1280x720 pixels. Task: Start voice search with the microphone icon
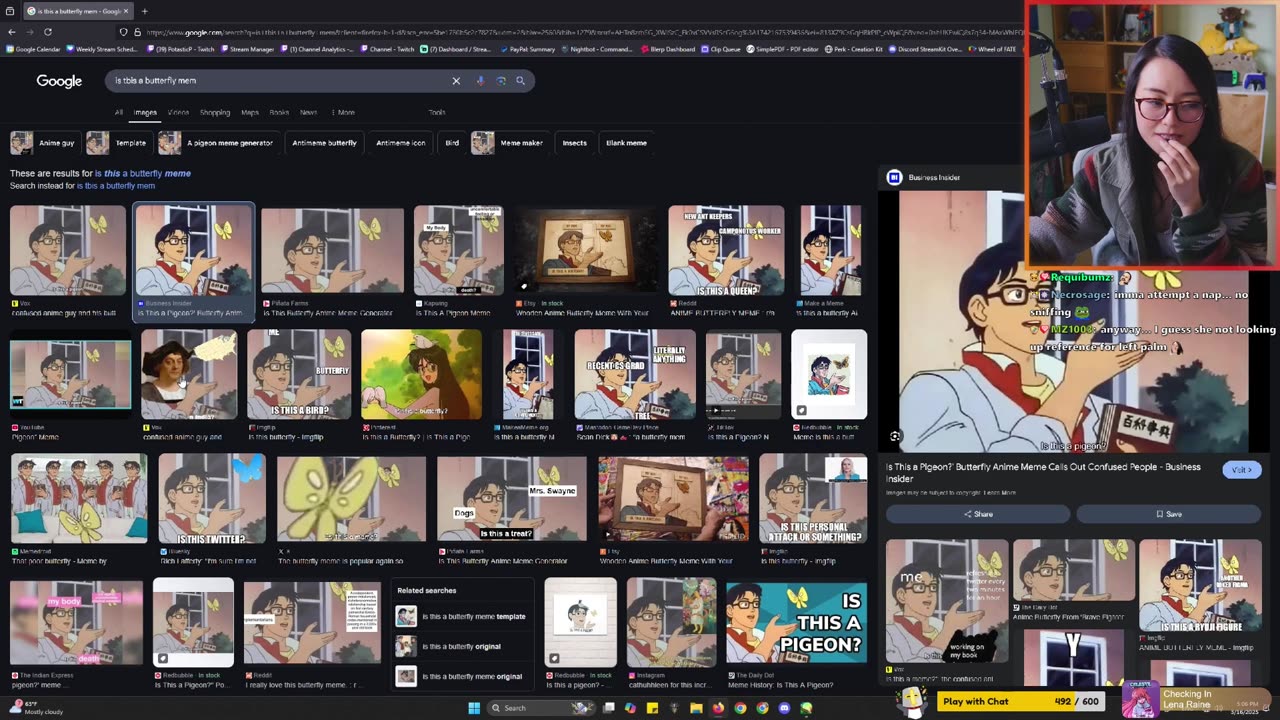[481, 81]
